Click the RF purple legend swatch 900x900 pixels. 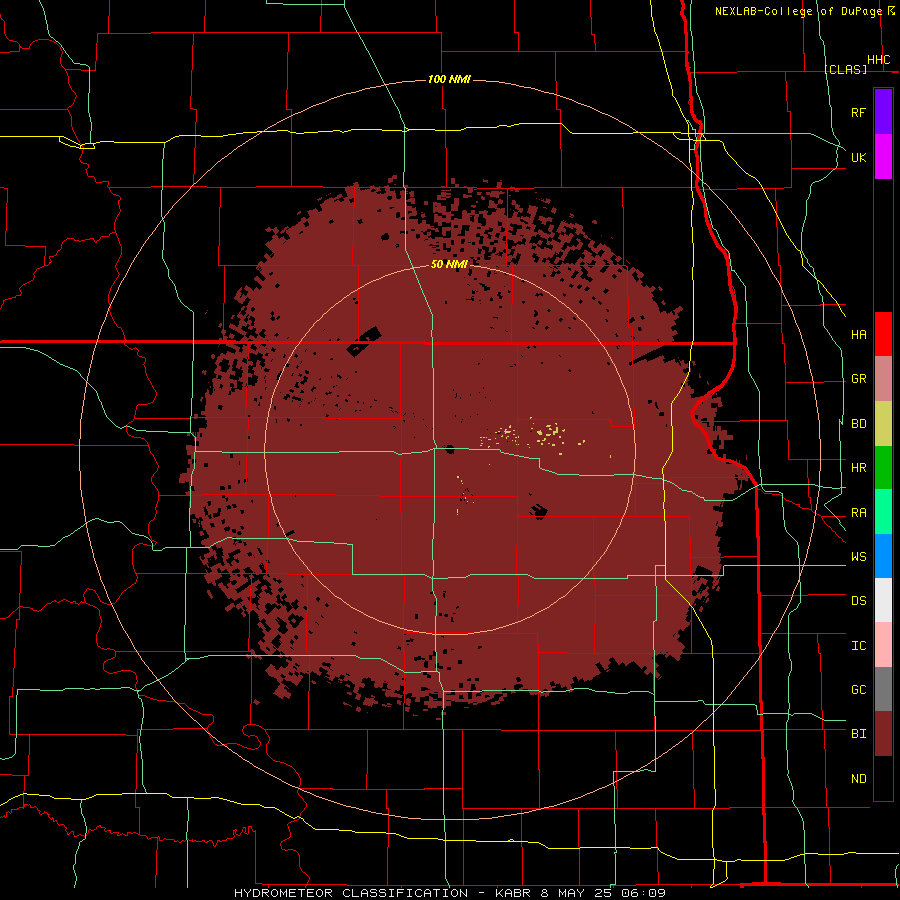(883, 112)
